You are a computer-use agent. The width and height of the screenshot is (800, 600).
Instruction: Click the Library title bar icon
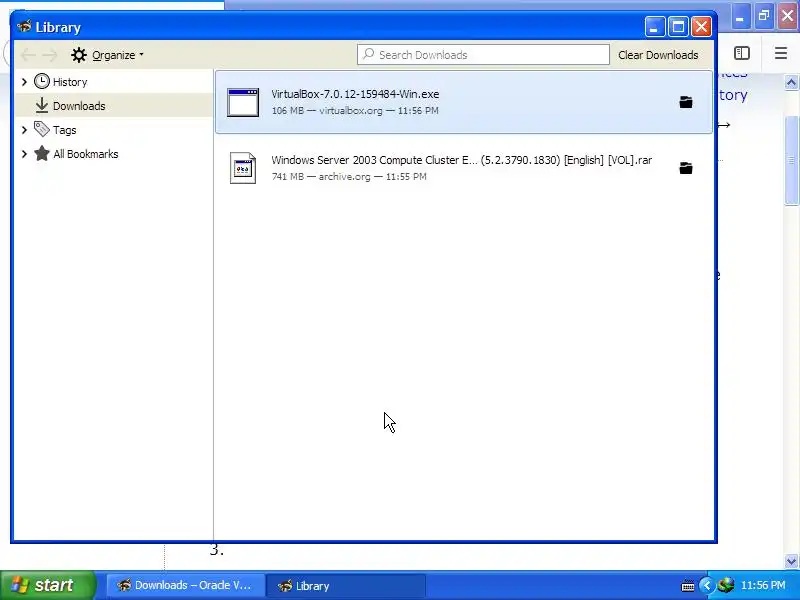24,26
